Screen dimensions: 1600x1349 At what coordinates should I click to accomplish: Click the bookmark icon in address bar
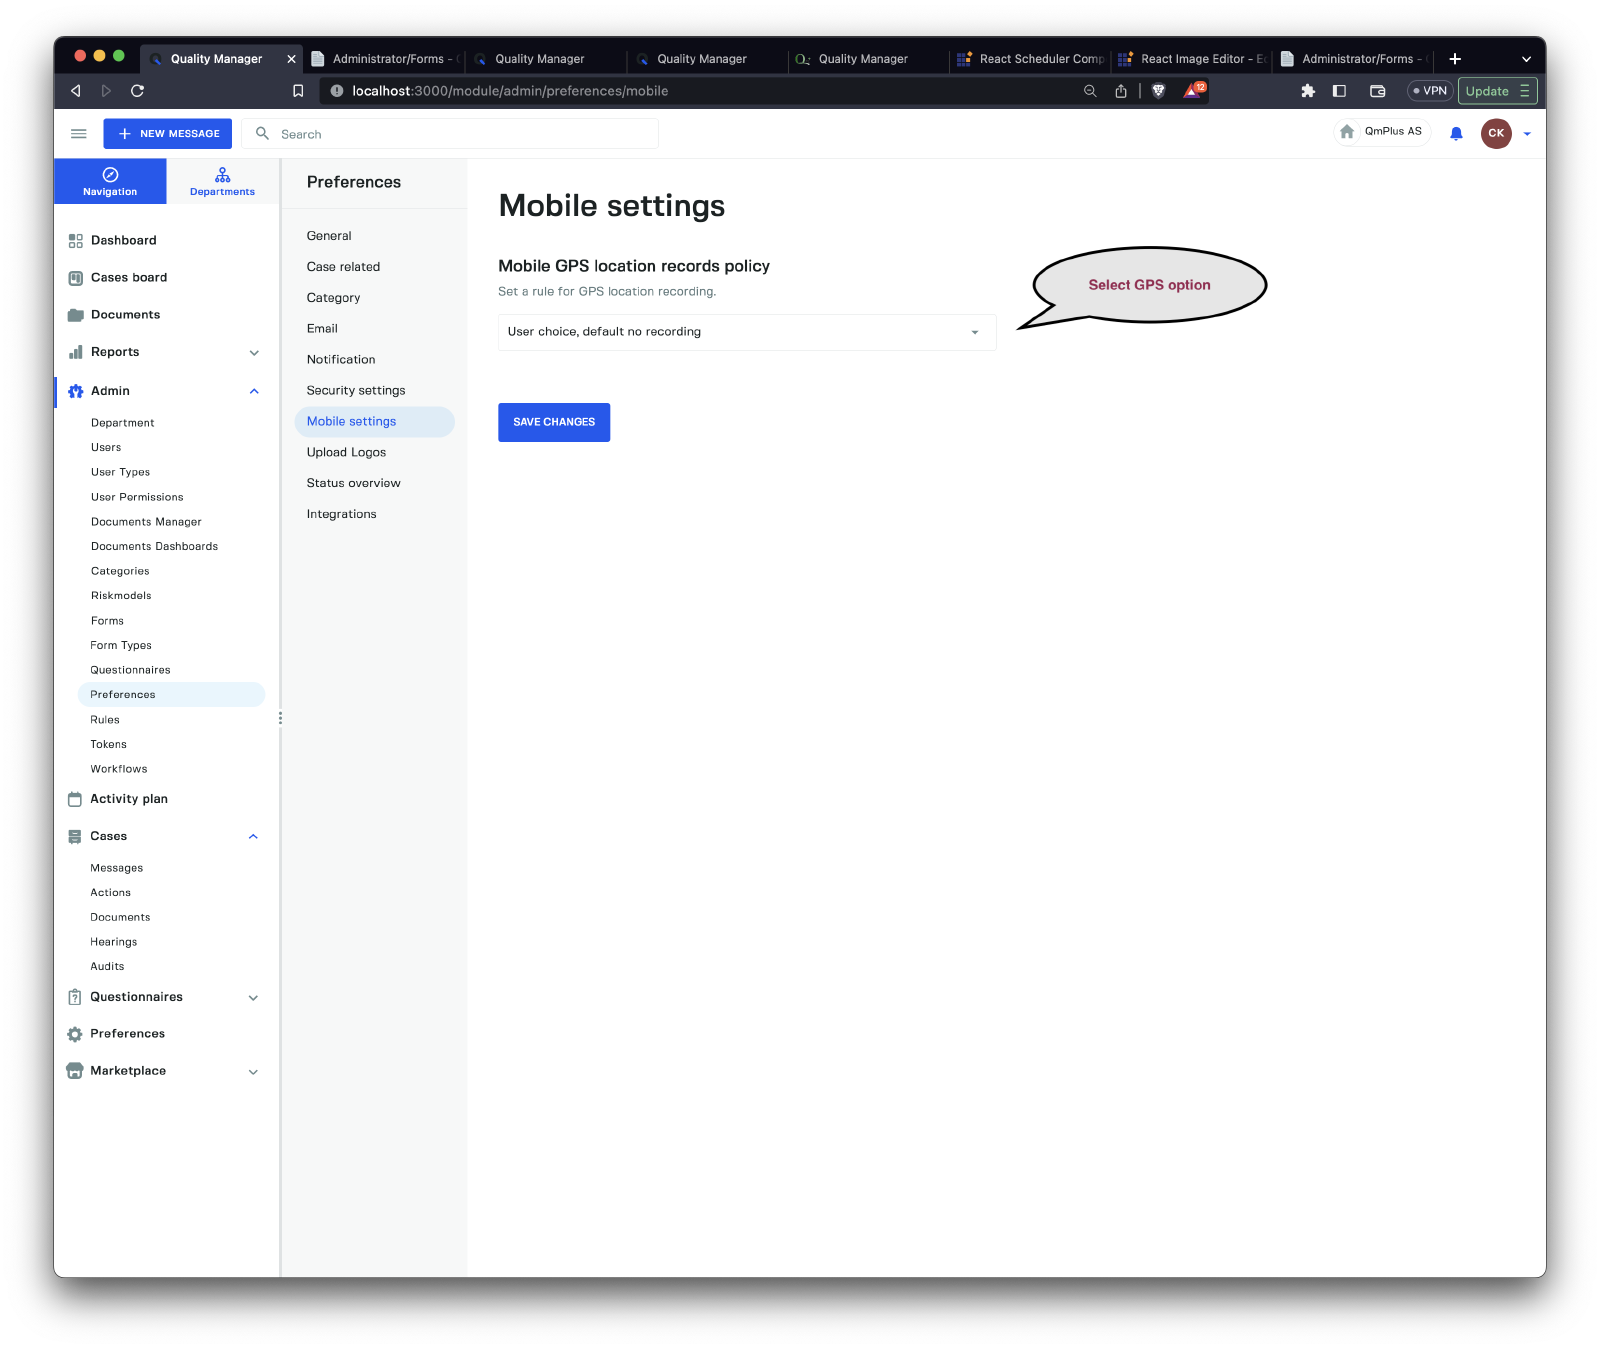298,91
